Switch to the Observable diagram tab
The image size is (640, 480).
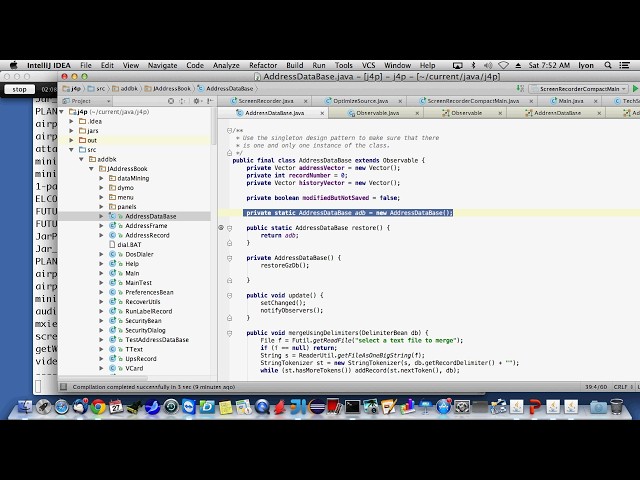coord(467,113)
